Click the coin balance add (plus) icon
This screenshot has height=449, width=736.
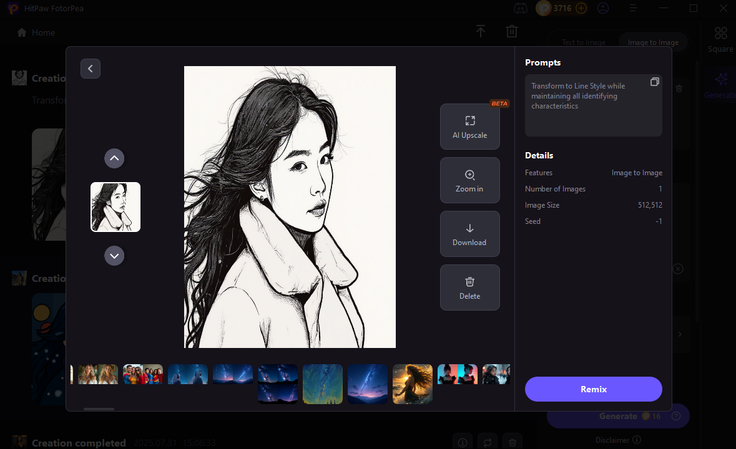(x=581, y=8)
